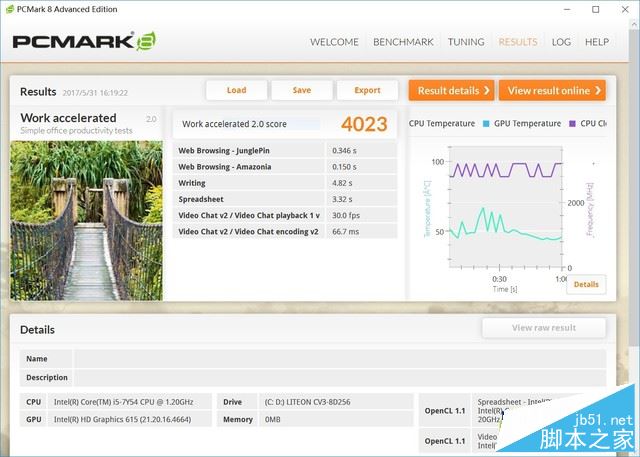Screen dimensions: 640x457
Task: Click the Work accelerated 2.0 score label
Action: tap(234, 124)
